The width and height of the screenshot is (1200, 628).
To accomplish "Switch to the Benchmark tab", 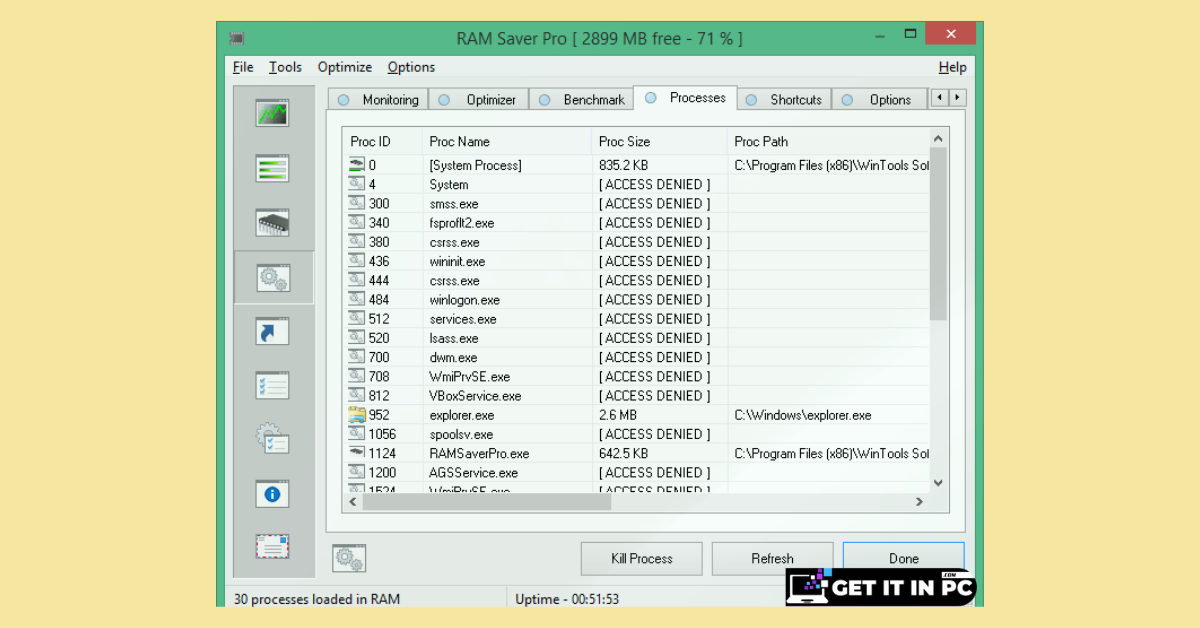I will (x=581, y=100).
